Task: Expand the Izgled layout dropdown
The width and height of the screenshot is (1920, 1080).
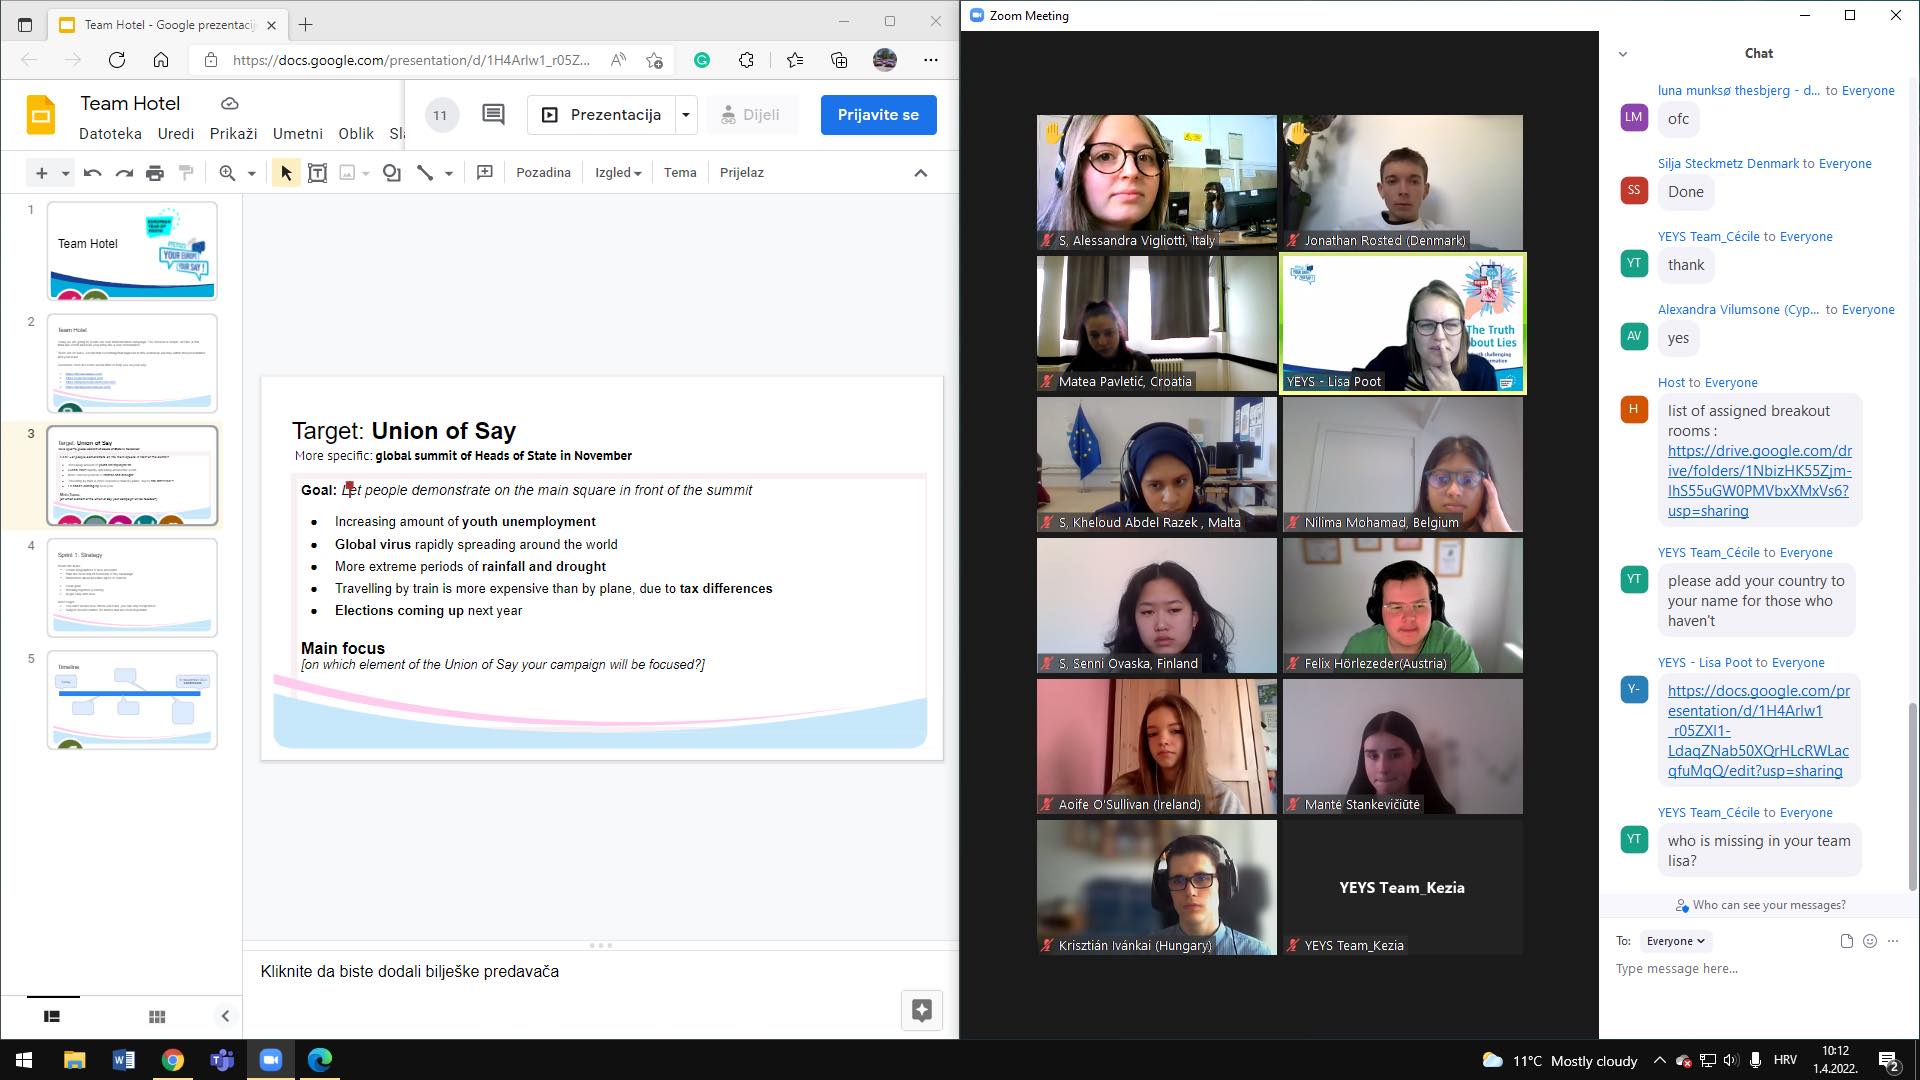Action: [x=618, y=173]
